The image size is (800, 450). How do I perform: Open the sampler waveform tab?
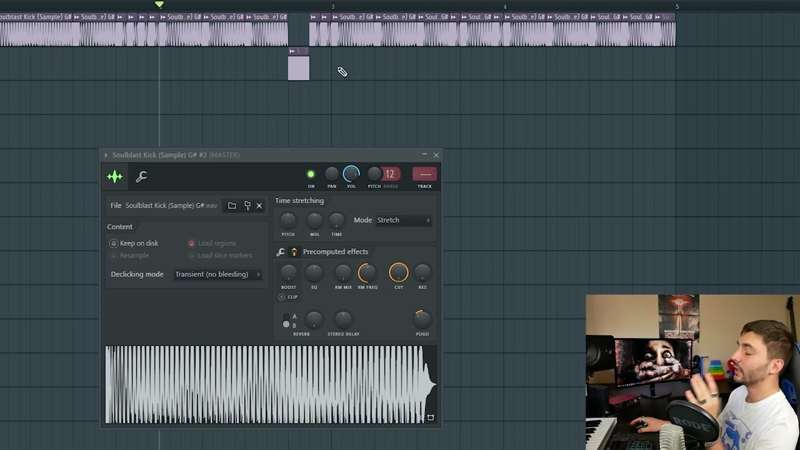115,177
